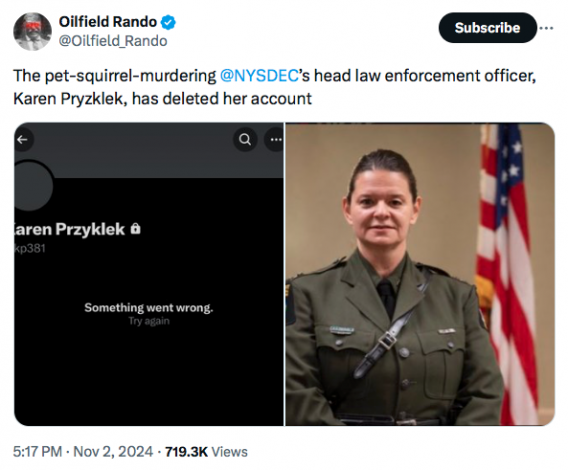Click the Karen Przyklek profile name
Screen dimensions: 568x470
[70, 229]
